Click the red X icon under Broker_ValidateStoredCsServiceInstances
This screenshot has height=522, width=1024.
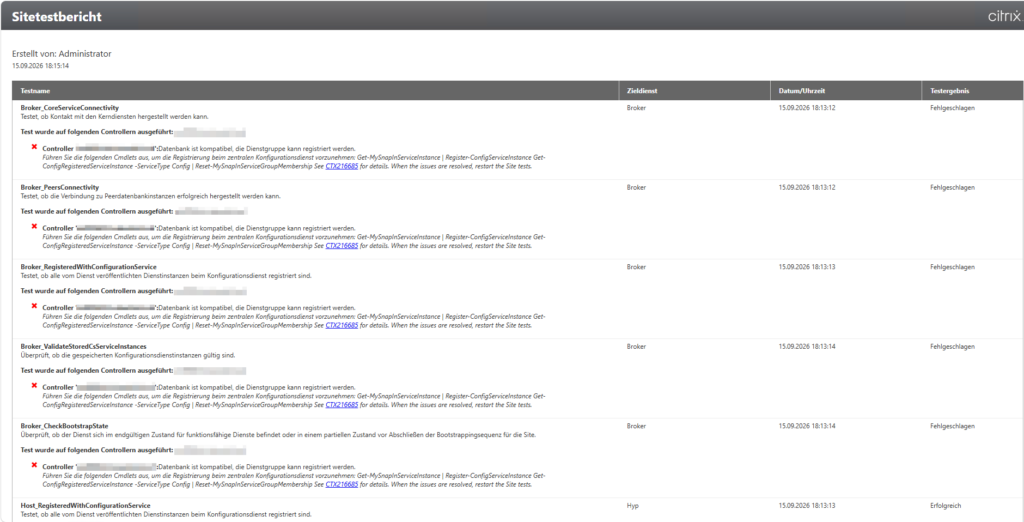(x=34, y=385)
